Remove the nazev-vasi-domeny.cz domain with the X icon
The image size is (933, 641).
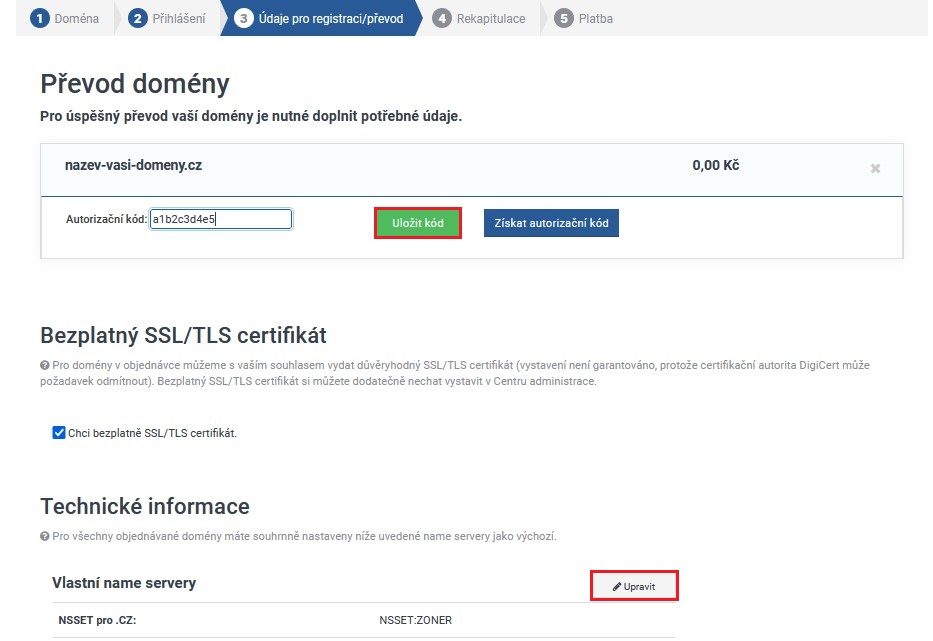pyautogui.click(x=875, y=169)
